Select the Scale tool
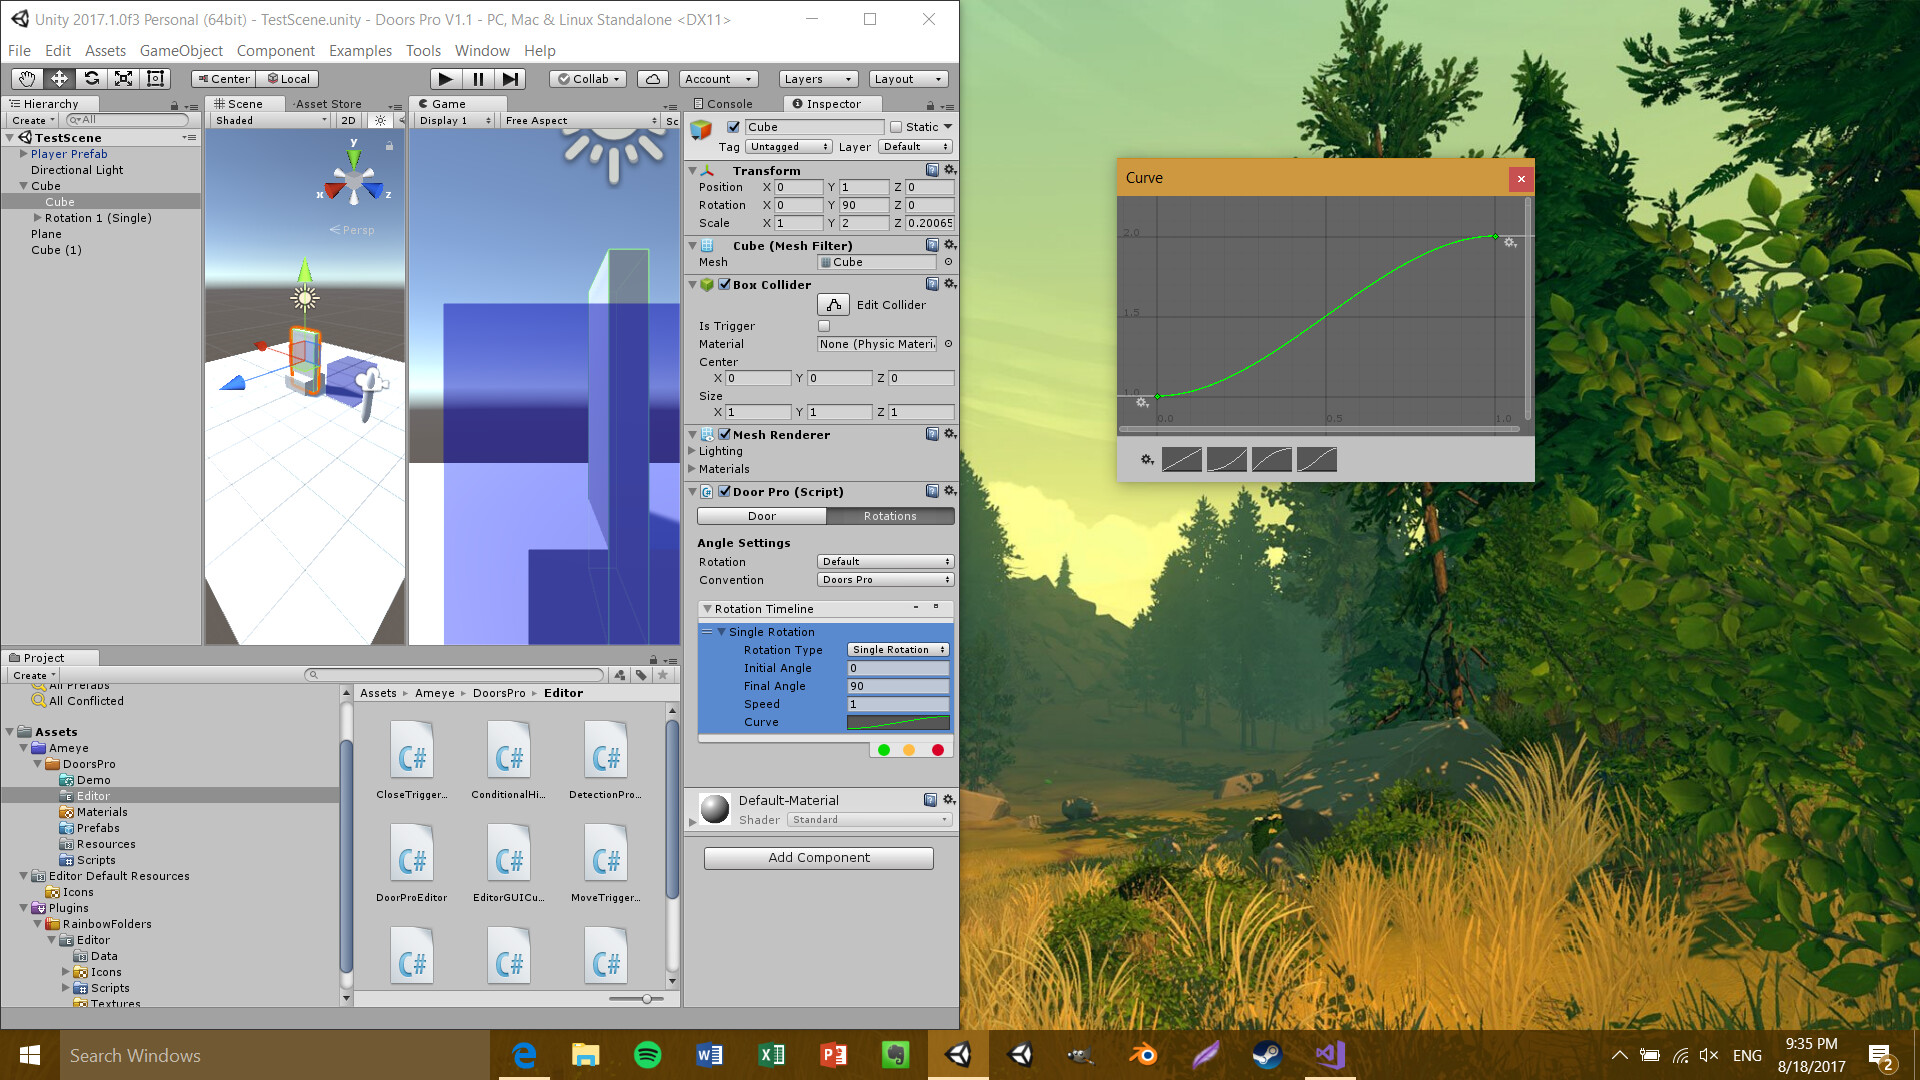 (x=124, y=78)
